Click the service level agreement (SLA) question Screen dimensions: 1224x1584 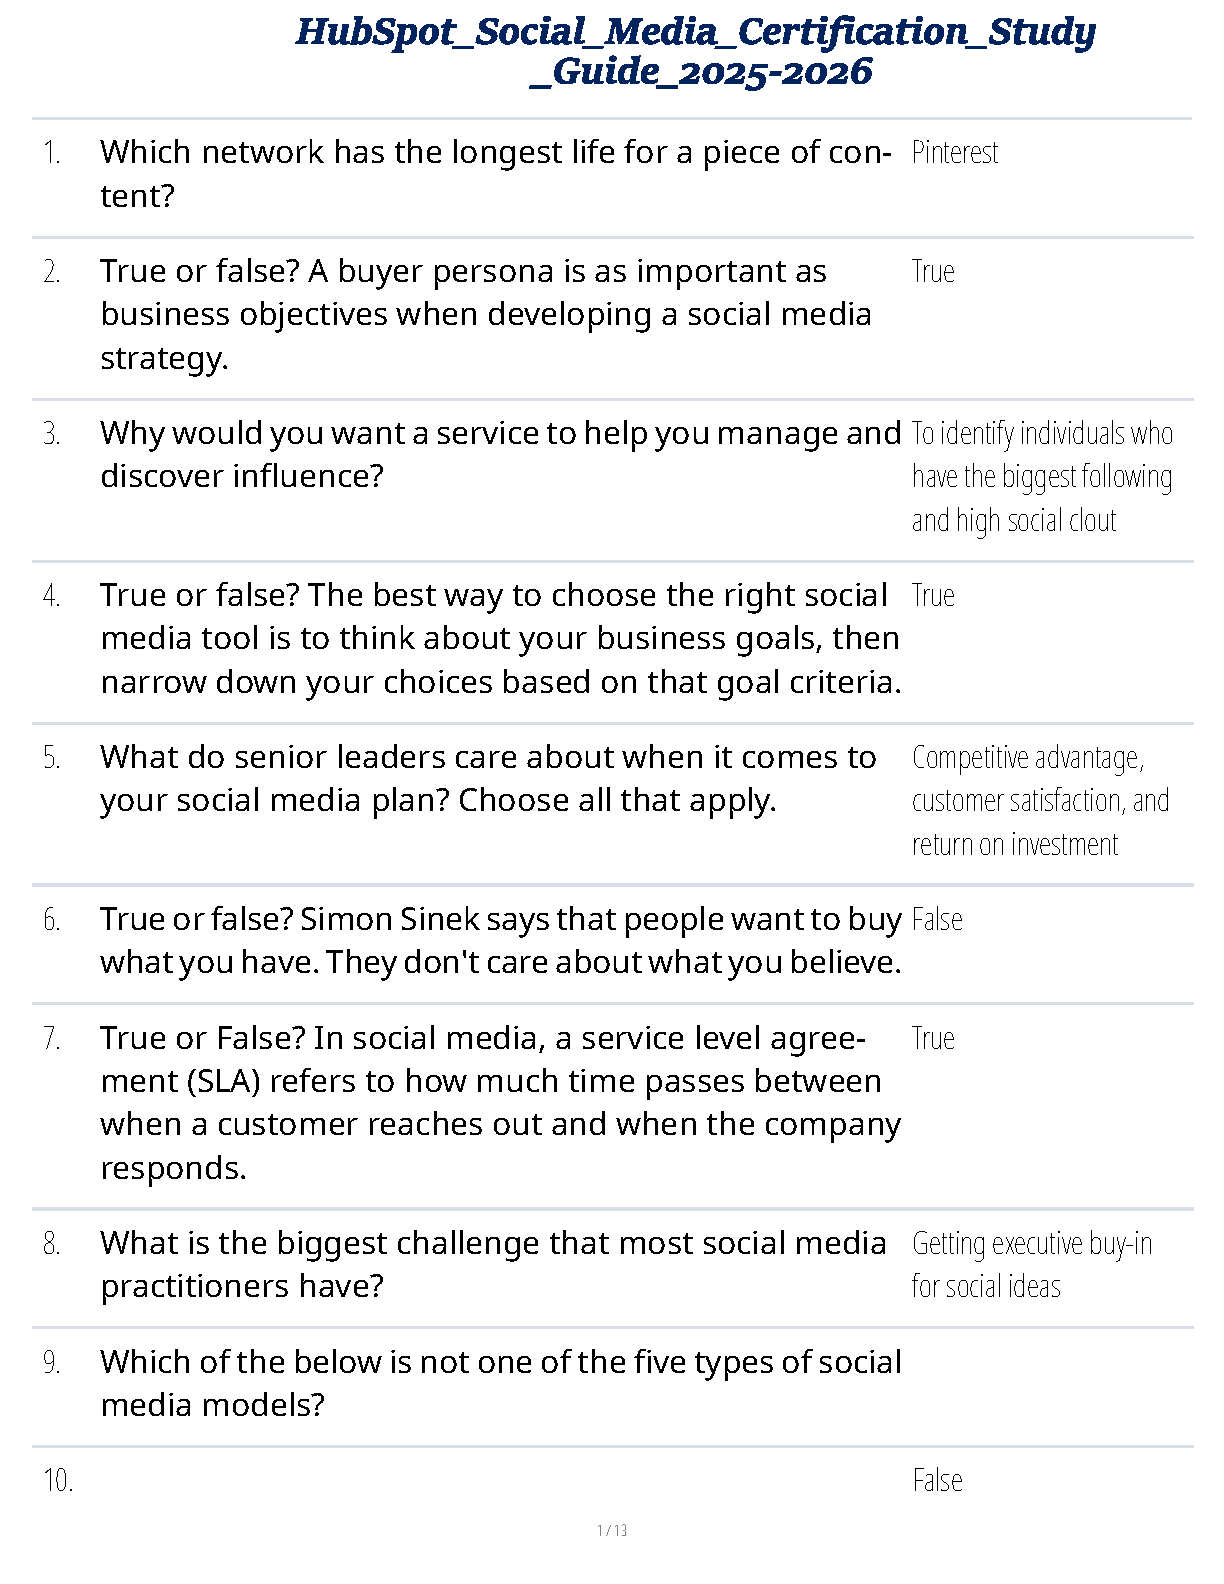[x=499, y=1102]
